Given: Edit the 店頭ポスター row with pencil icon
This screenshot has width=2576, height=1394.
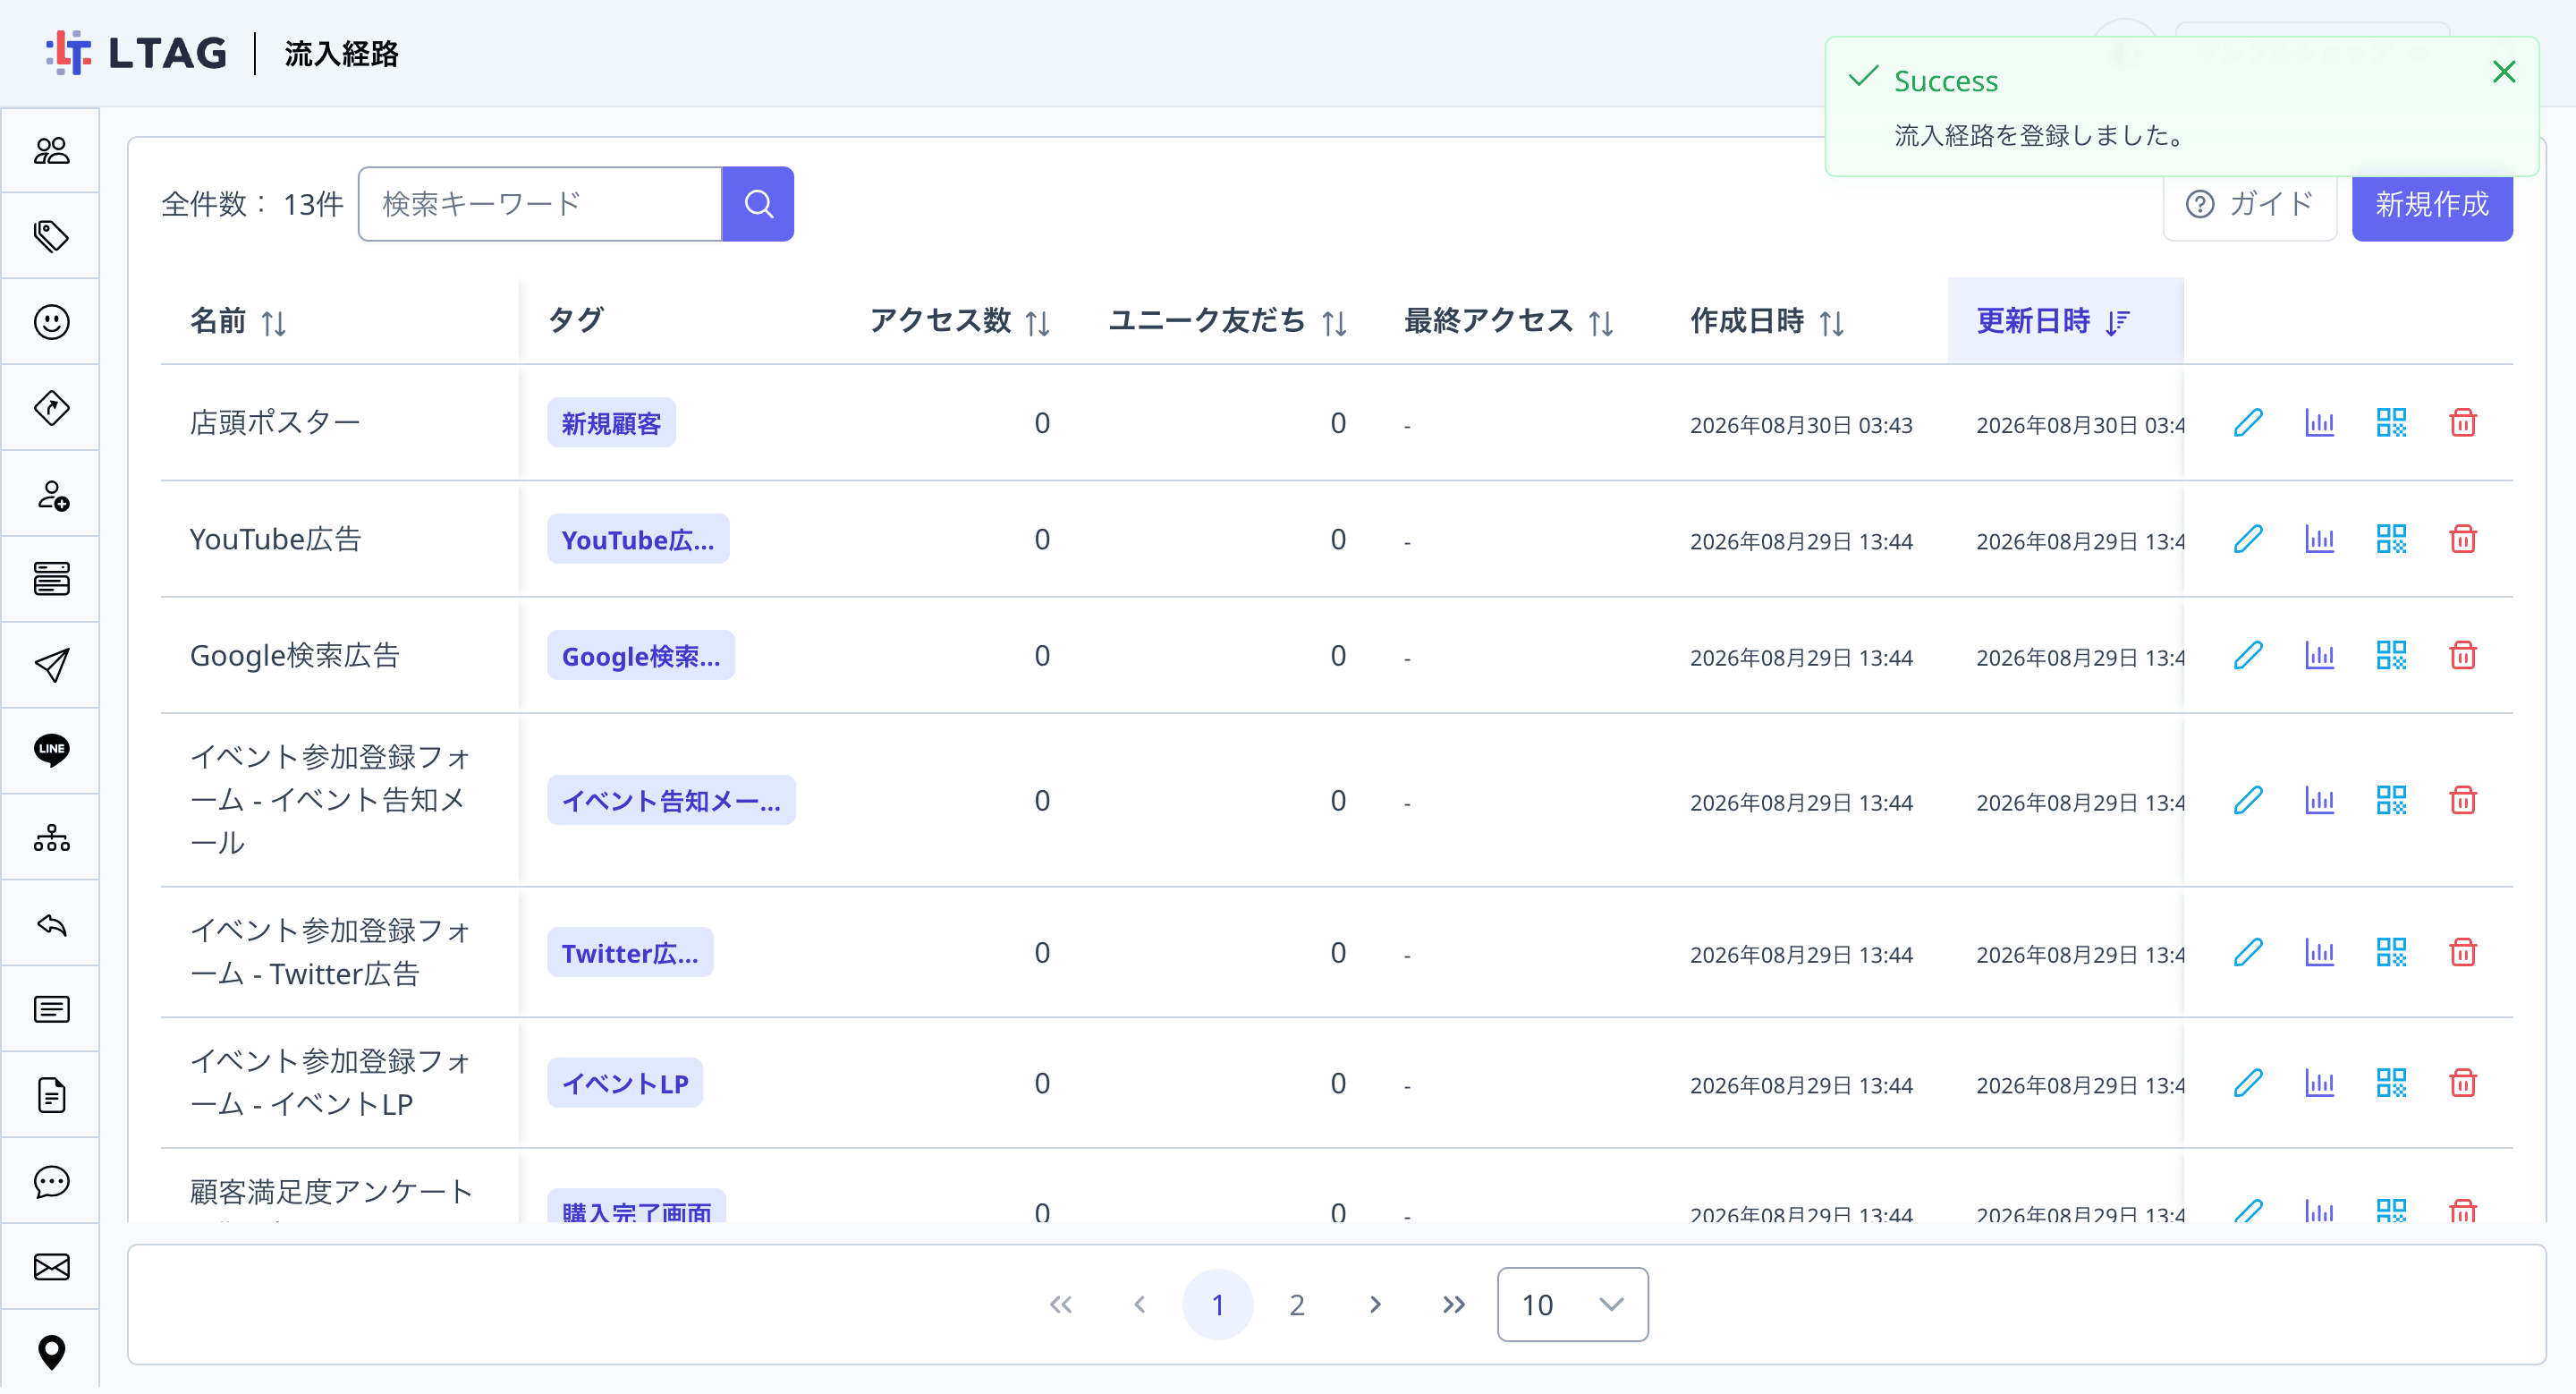Looking at the screenshot, I should point(2248,423).
